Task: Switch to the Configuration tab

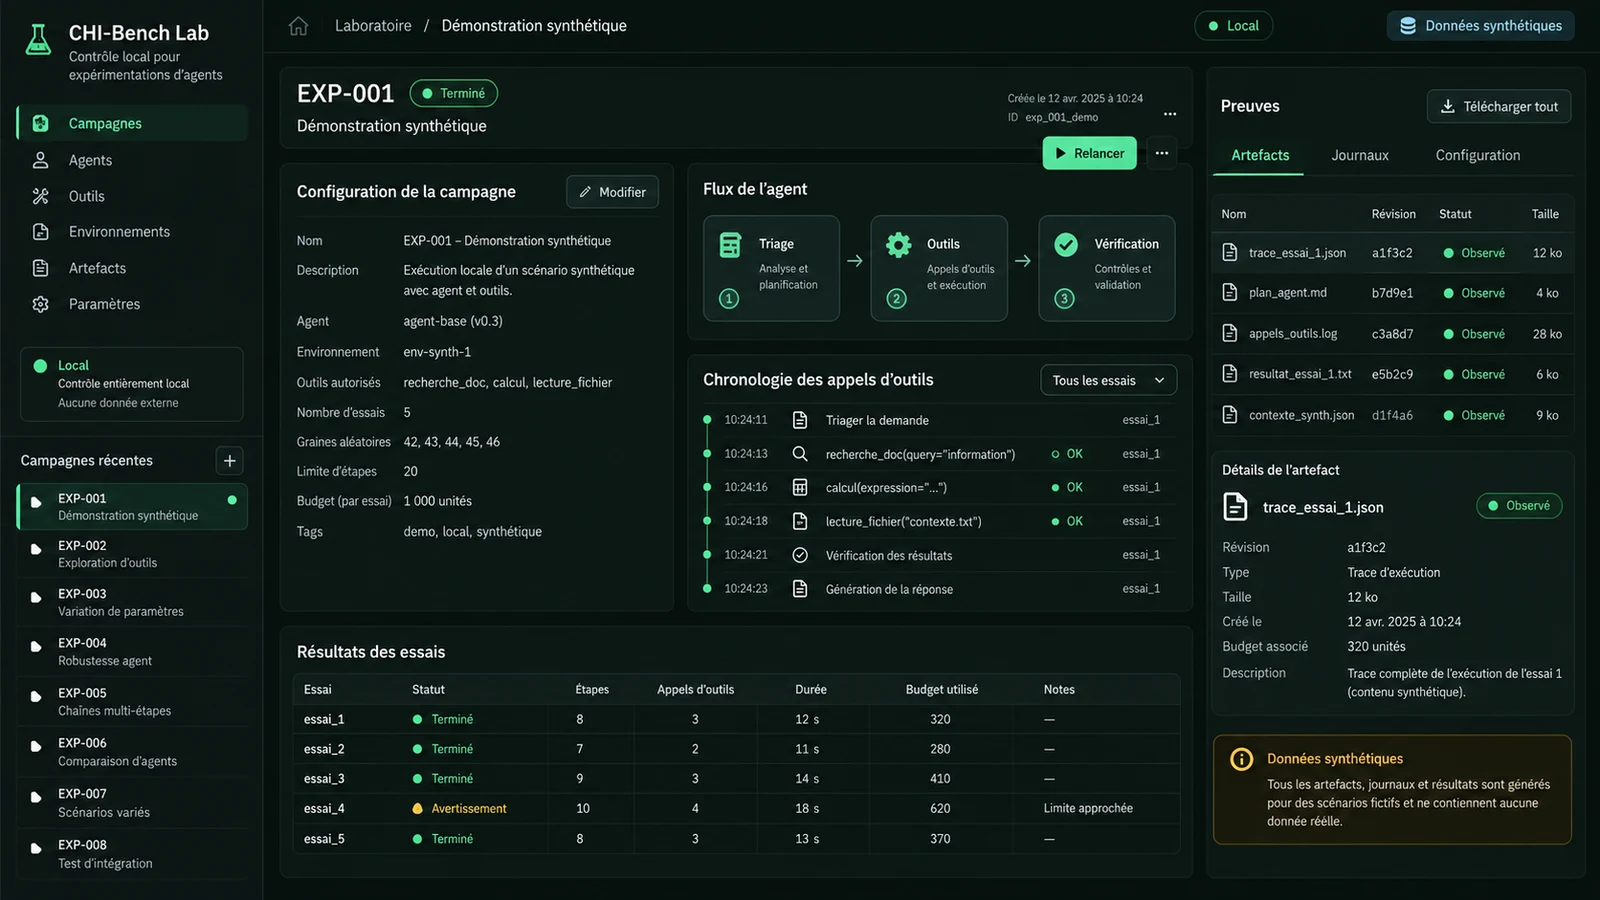Action: click(1478, 155)
